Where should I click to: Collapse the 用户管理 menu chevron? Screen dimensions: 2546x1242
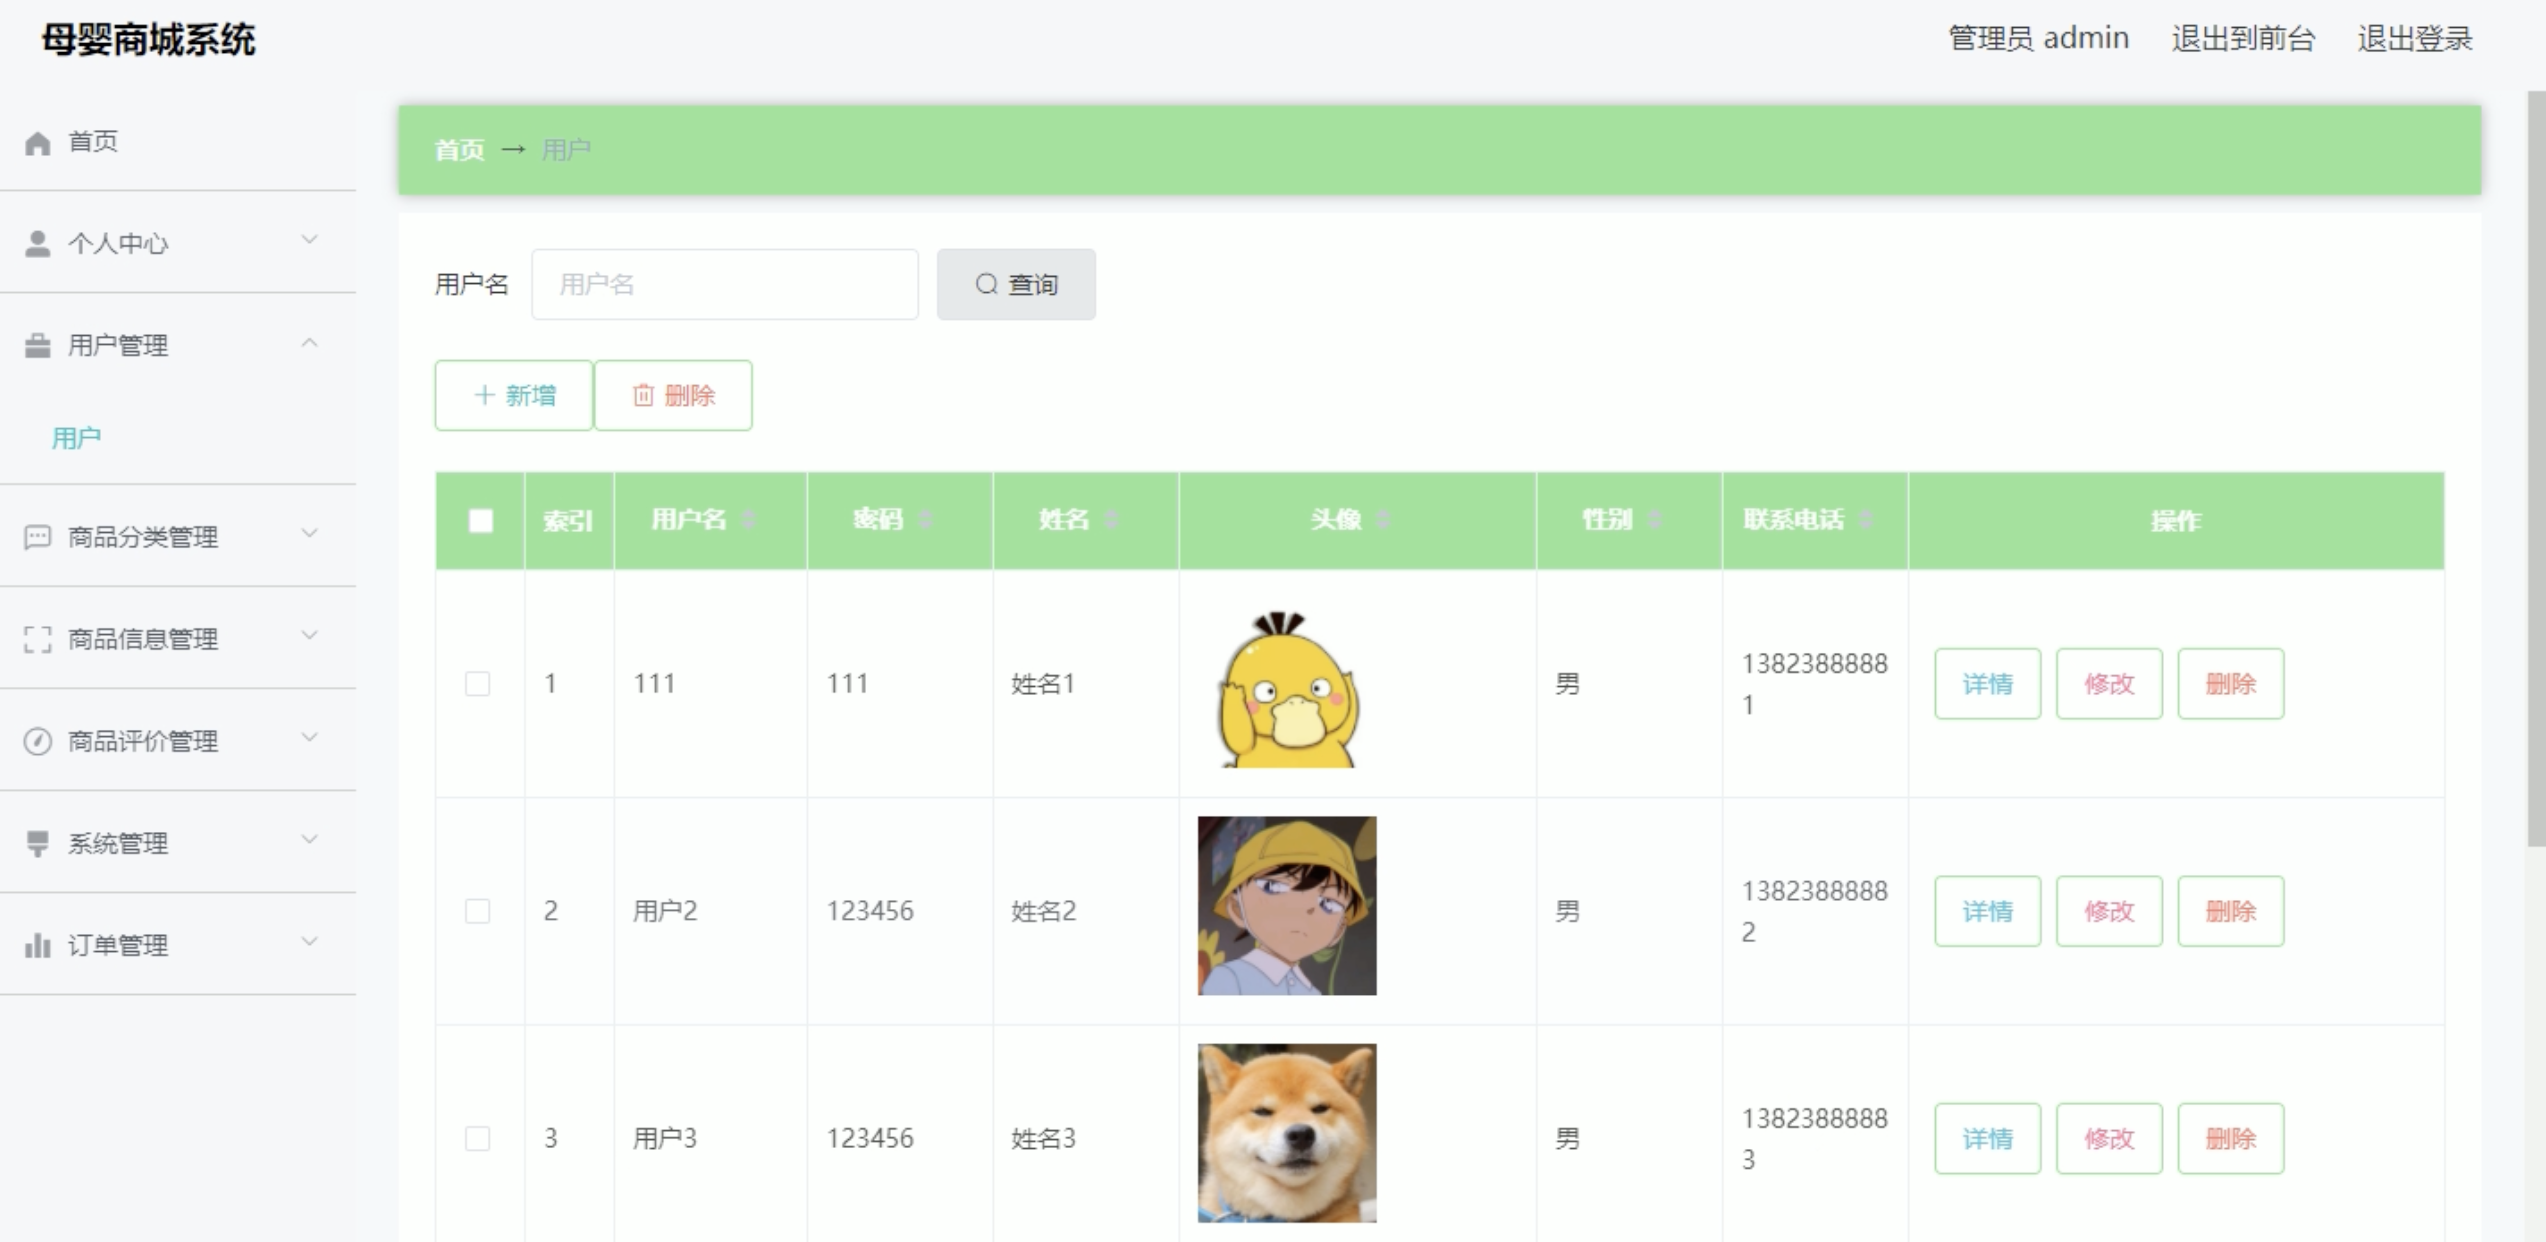click(310, 343)
